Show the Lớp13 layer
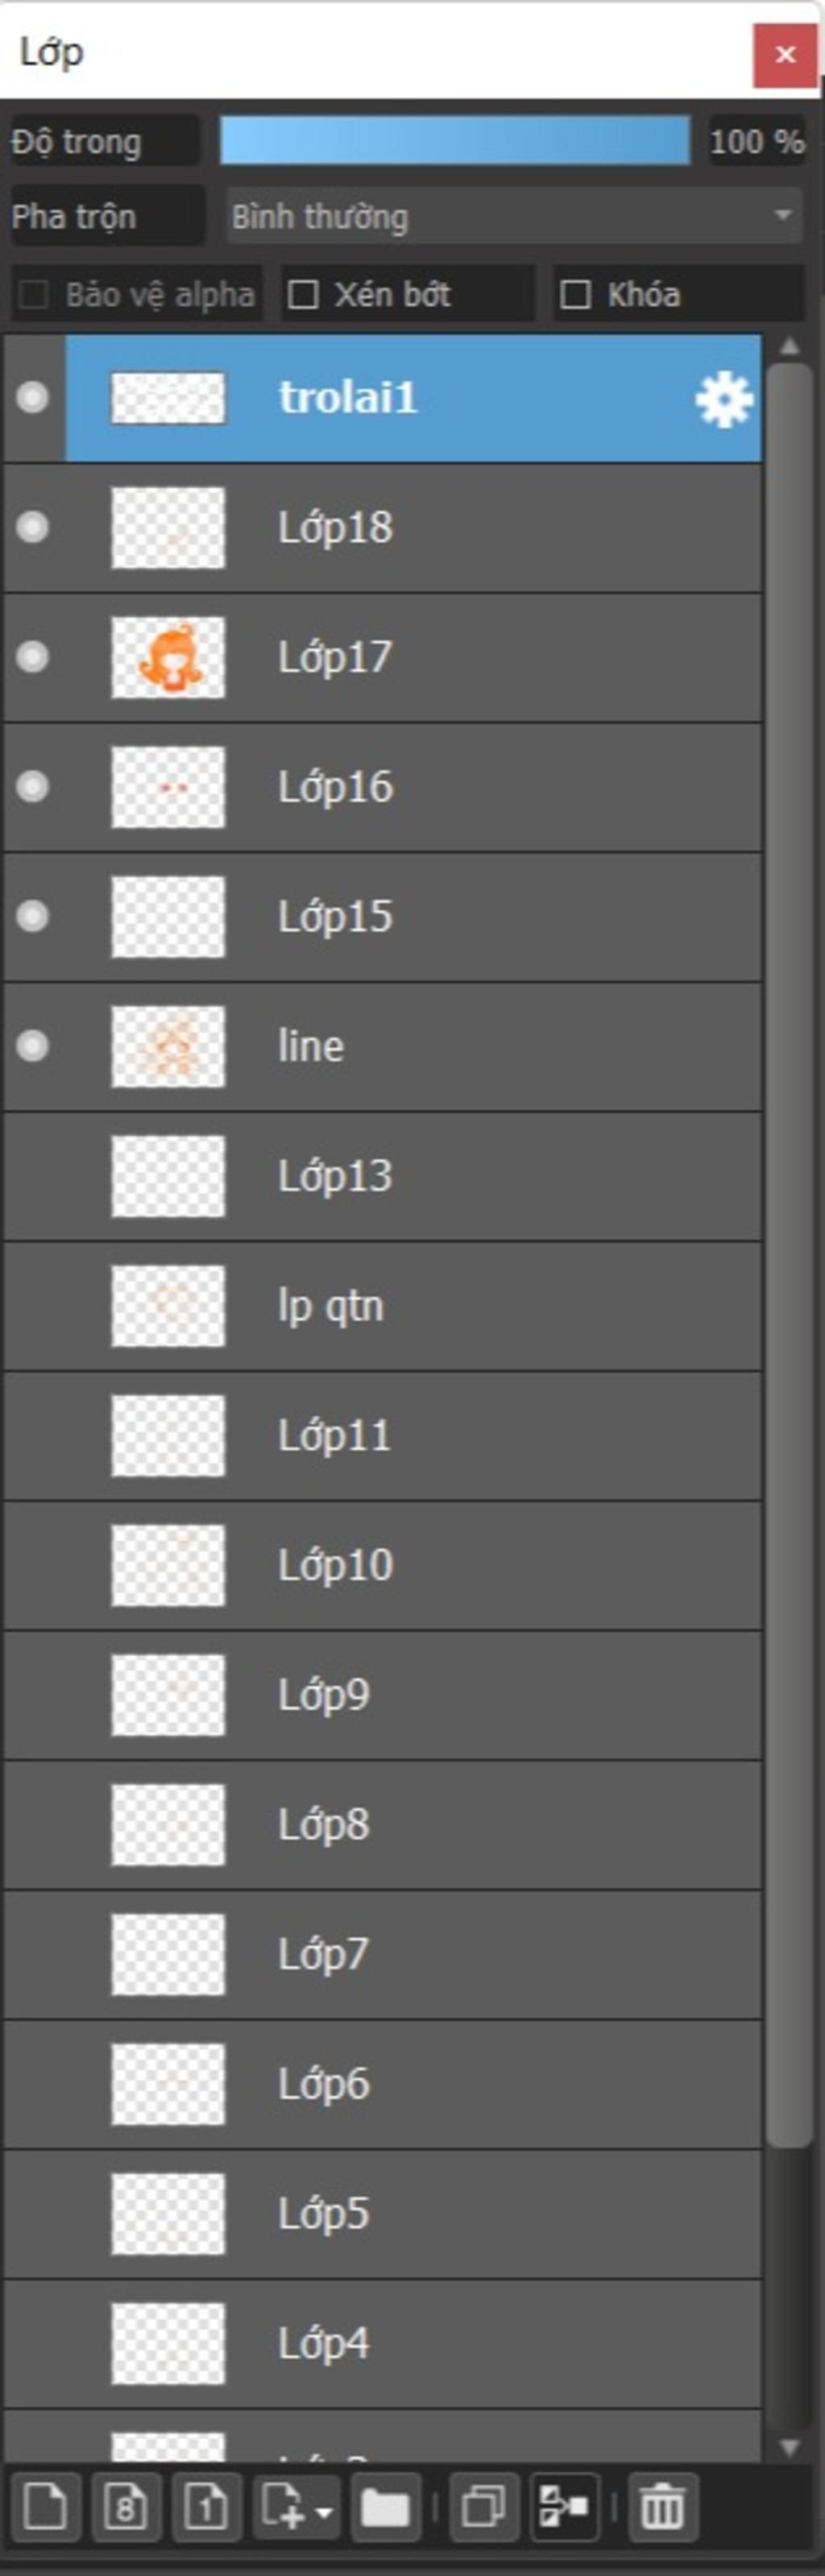Image resolution: width=825 pixels, height=2576 pixels. (x=33, y=1176)
